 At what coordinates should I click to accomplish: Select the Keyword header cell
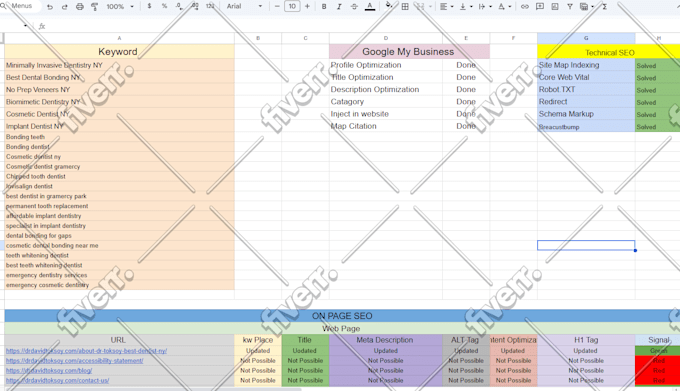click(119, 52)
